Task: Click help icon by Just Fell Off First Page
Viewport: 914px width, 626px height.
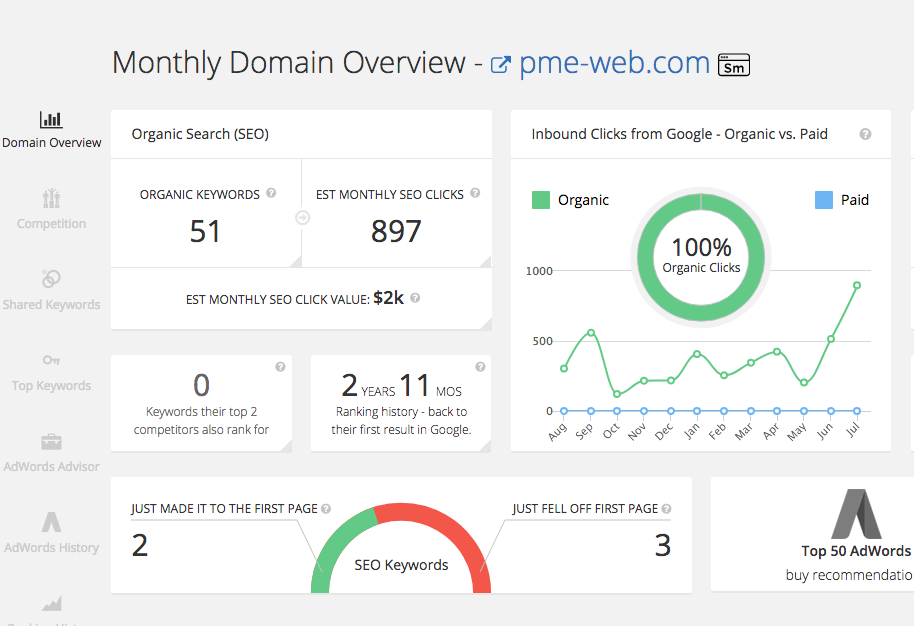Action: (666, 509)
